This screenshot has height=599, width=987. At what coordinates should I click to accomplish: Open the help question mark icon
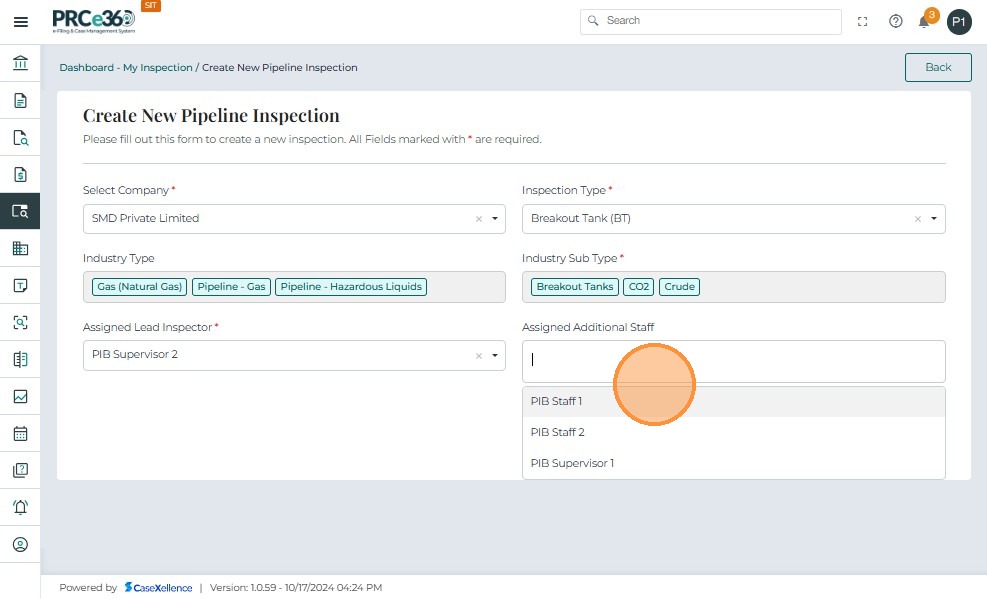pos(895,21)
